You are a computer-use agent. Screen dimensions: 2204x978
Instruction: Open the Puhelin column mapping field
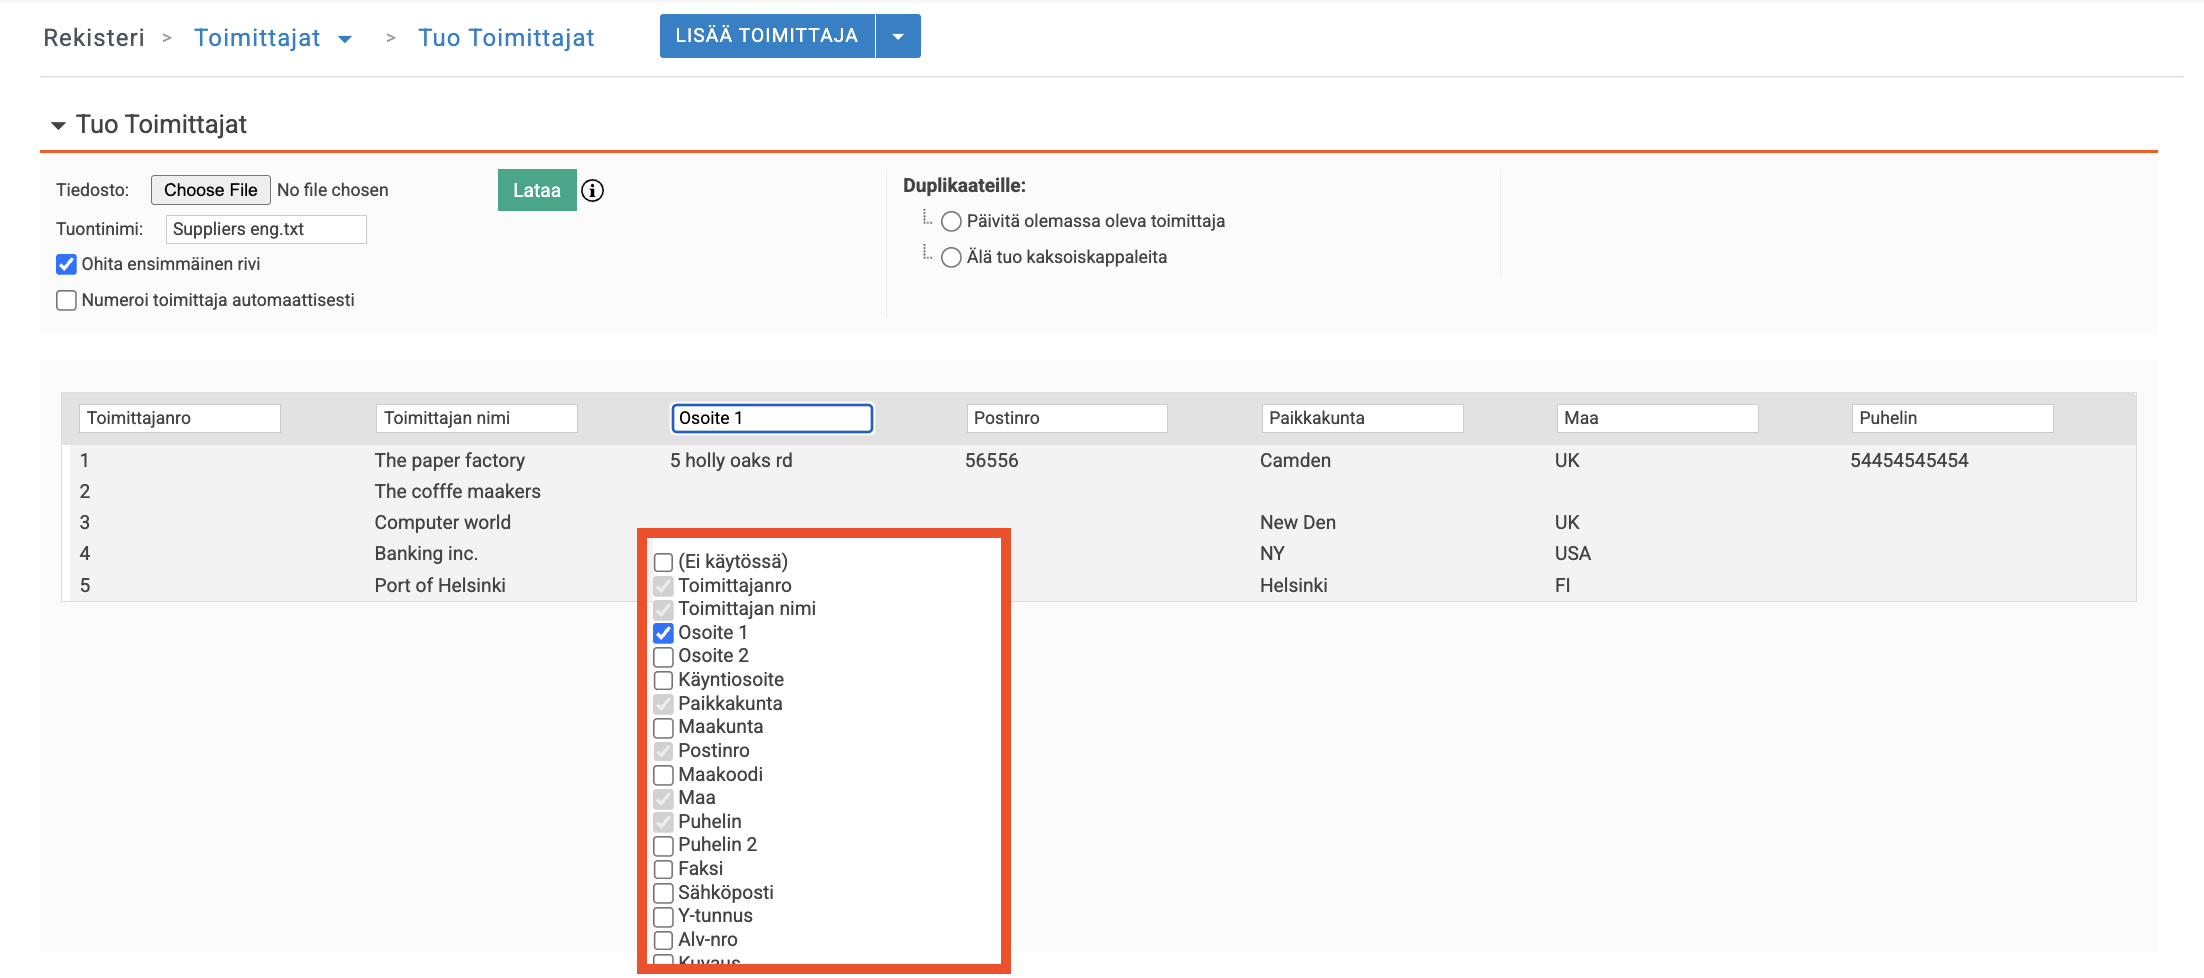tap(1951, 418)
